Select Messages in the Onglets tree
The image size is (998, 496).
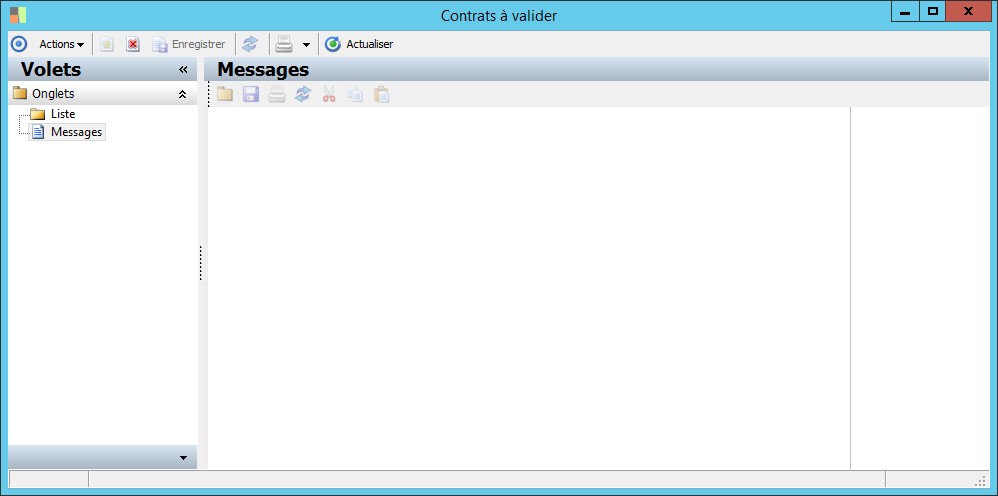(x=76, y=132)
